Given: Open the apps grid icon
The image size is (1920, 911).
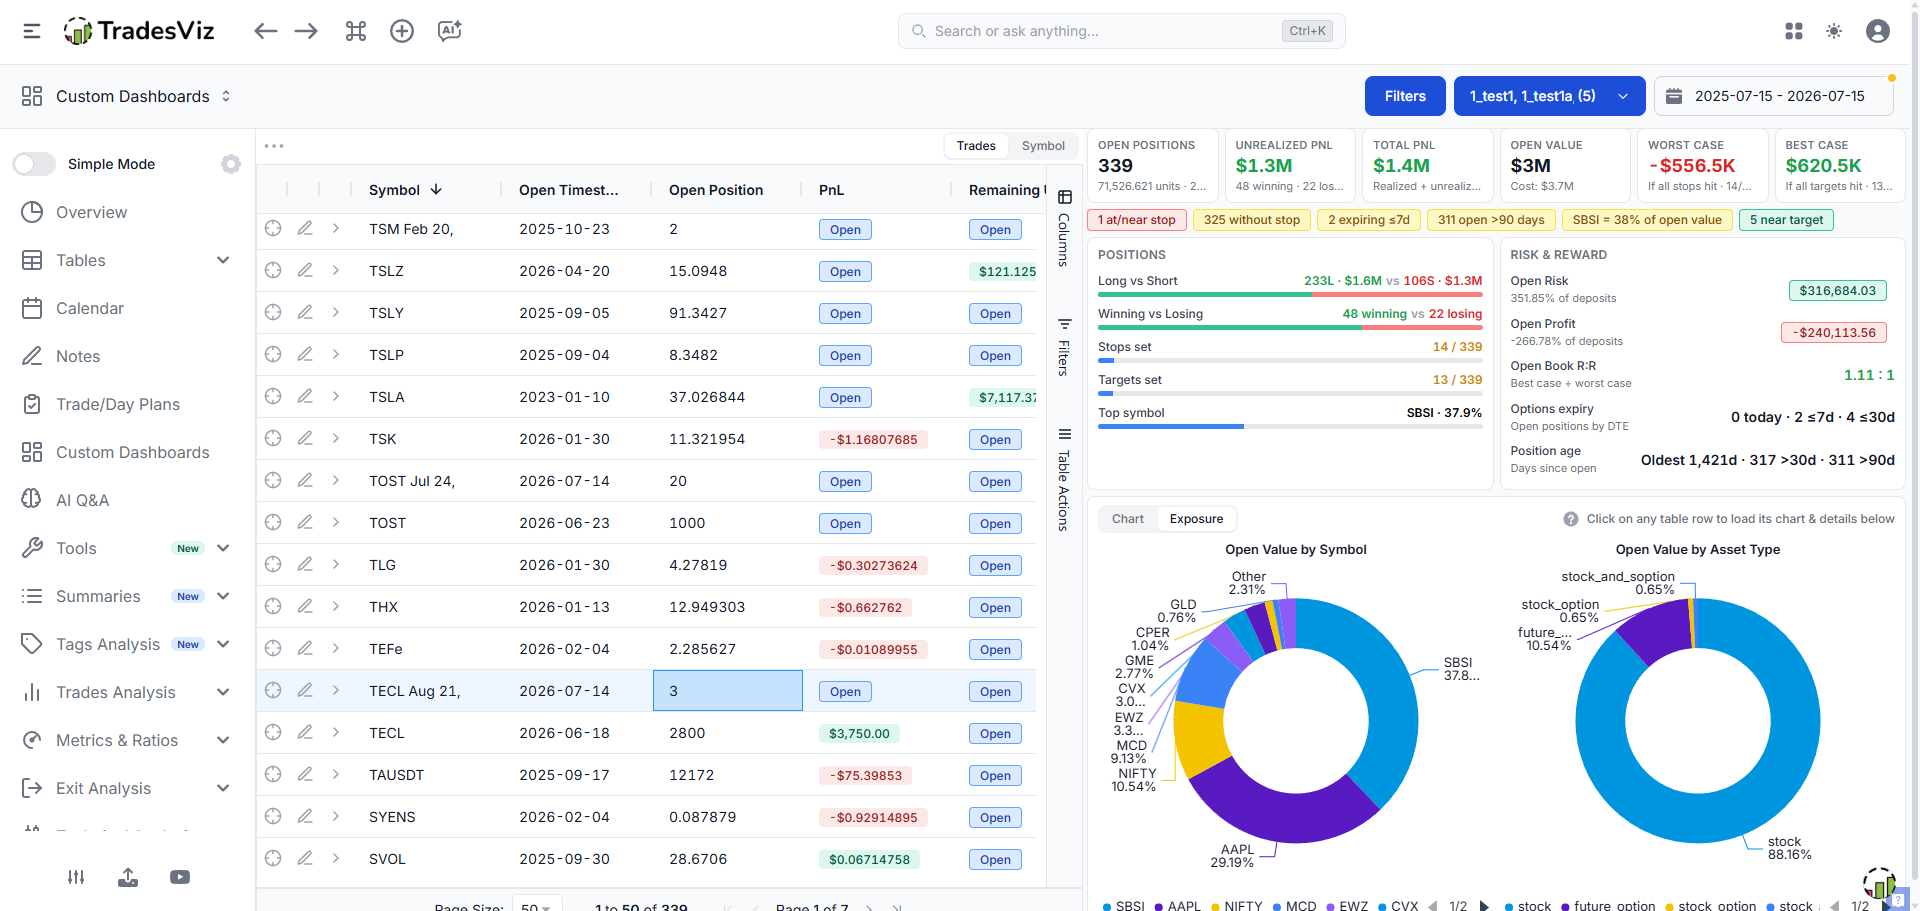Looking at the screenshot, I should tap(1794, 31).
